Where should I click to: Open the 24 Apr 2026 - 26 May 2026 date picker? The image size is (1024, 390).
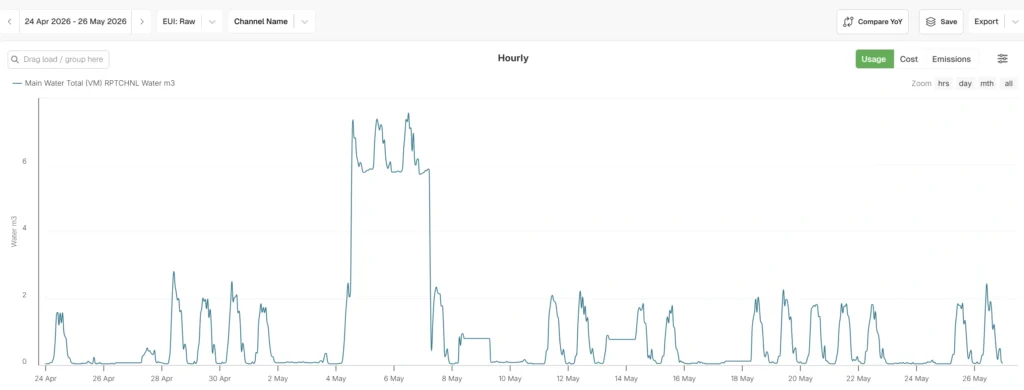click(75, 22)
